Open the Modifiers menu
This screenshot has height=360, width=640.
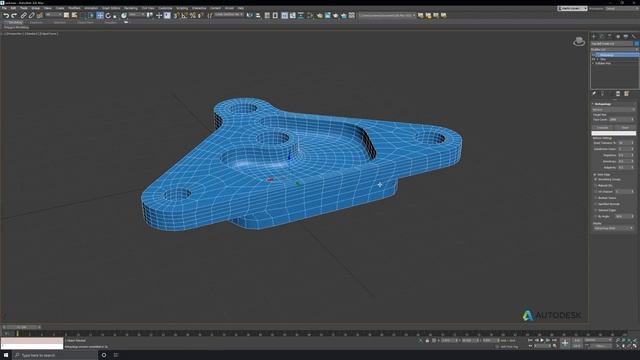(x=74, y=8)
